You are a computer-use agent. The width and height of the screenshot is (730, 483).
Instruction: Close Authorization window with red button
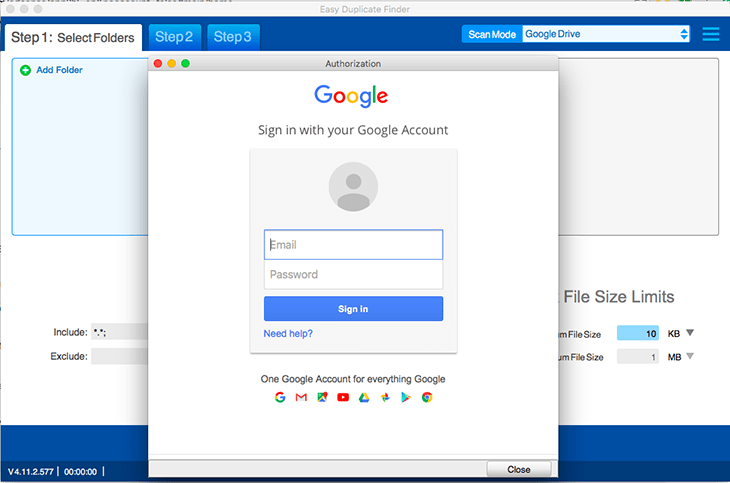tap(158, 63)
